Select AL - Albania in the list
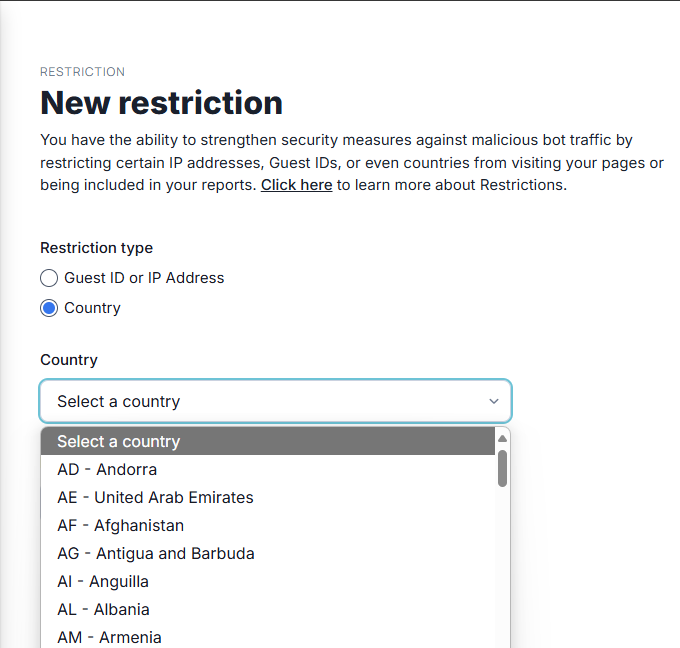Image resolution: width=680 pixels, height=648 pixels. [x=268, y=609]
